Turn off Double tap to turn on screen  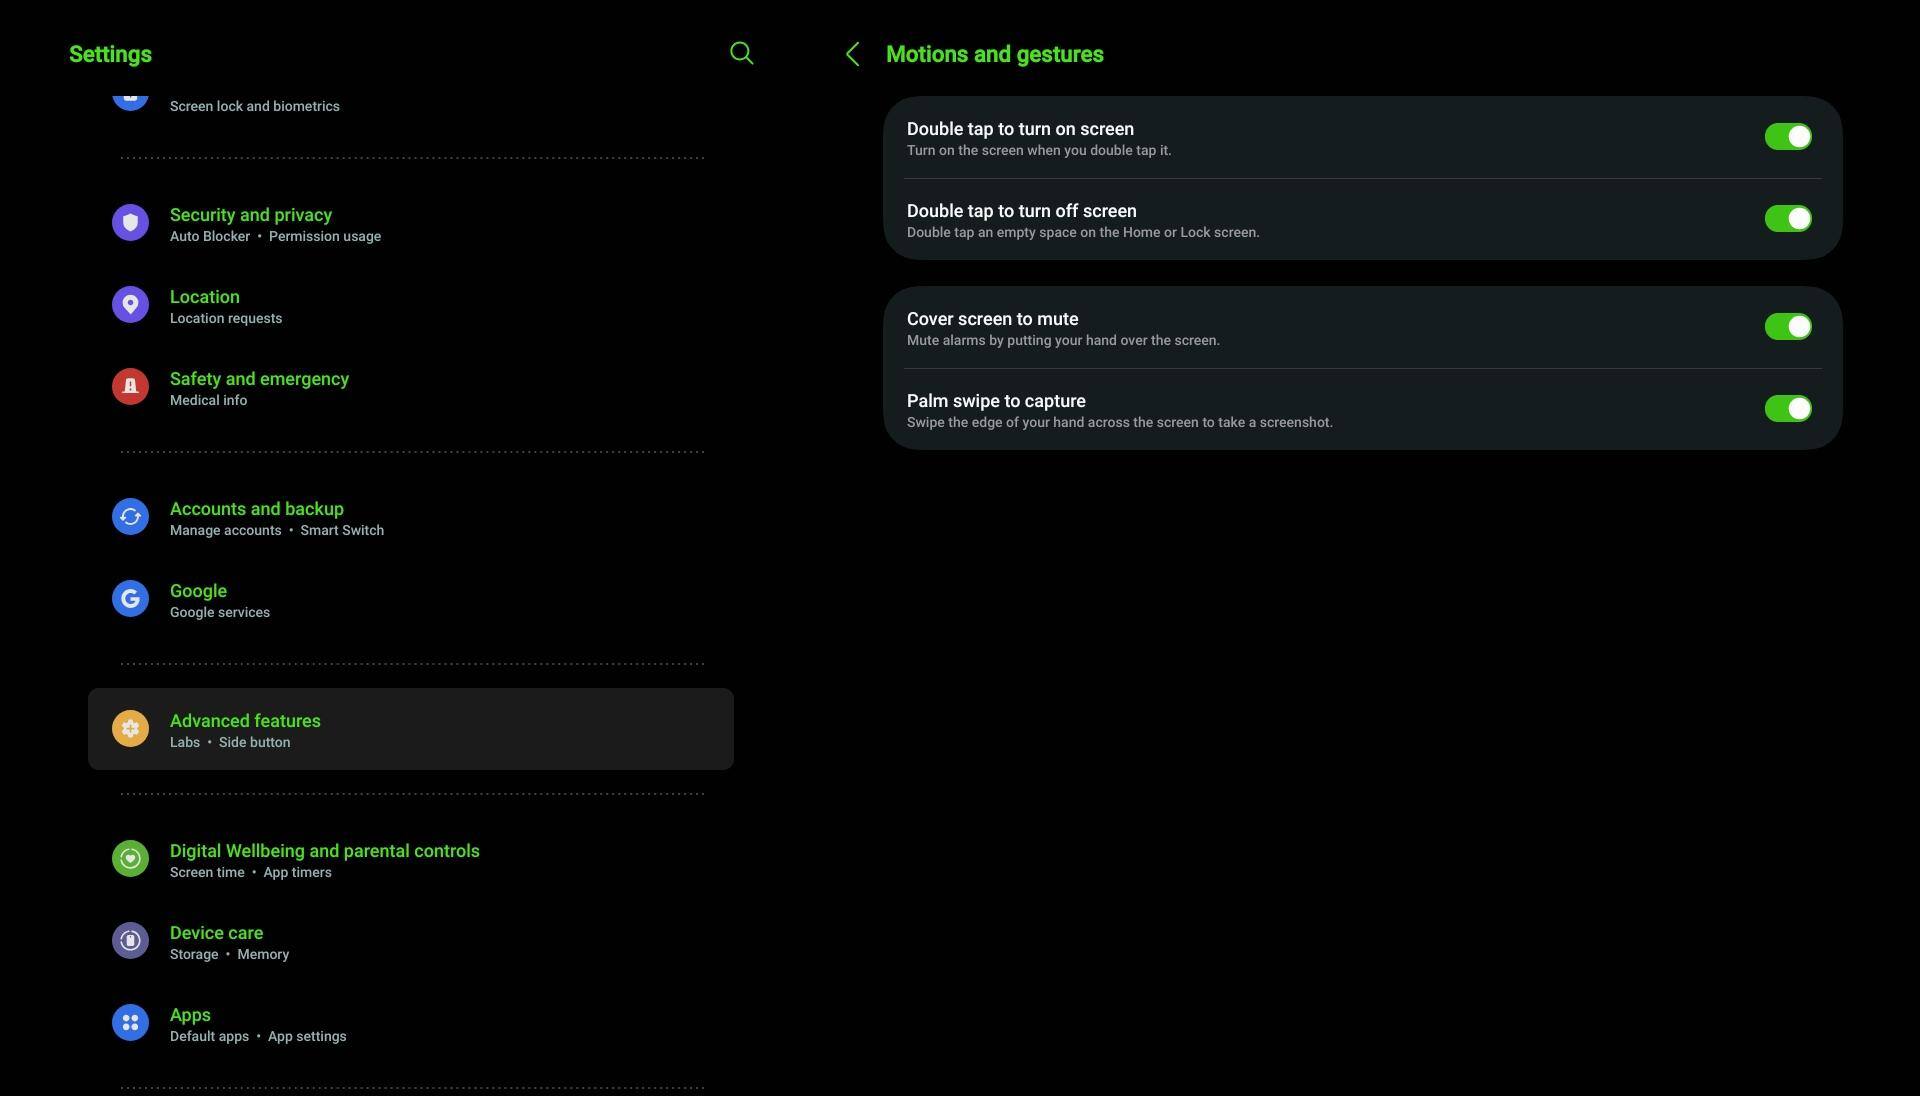(1787, 137)
